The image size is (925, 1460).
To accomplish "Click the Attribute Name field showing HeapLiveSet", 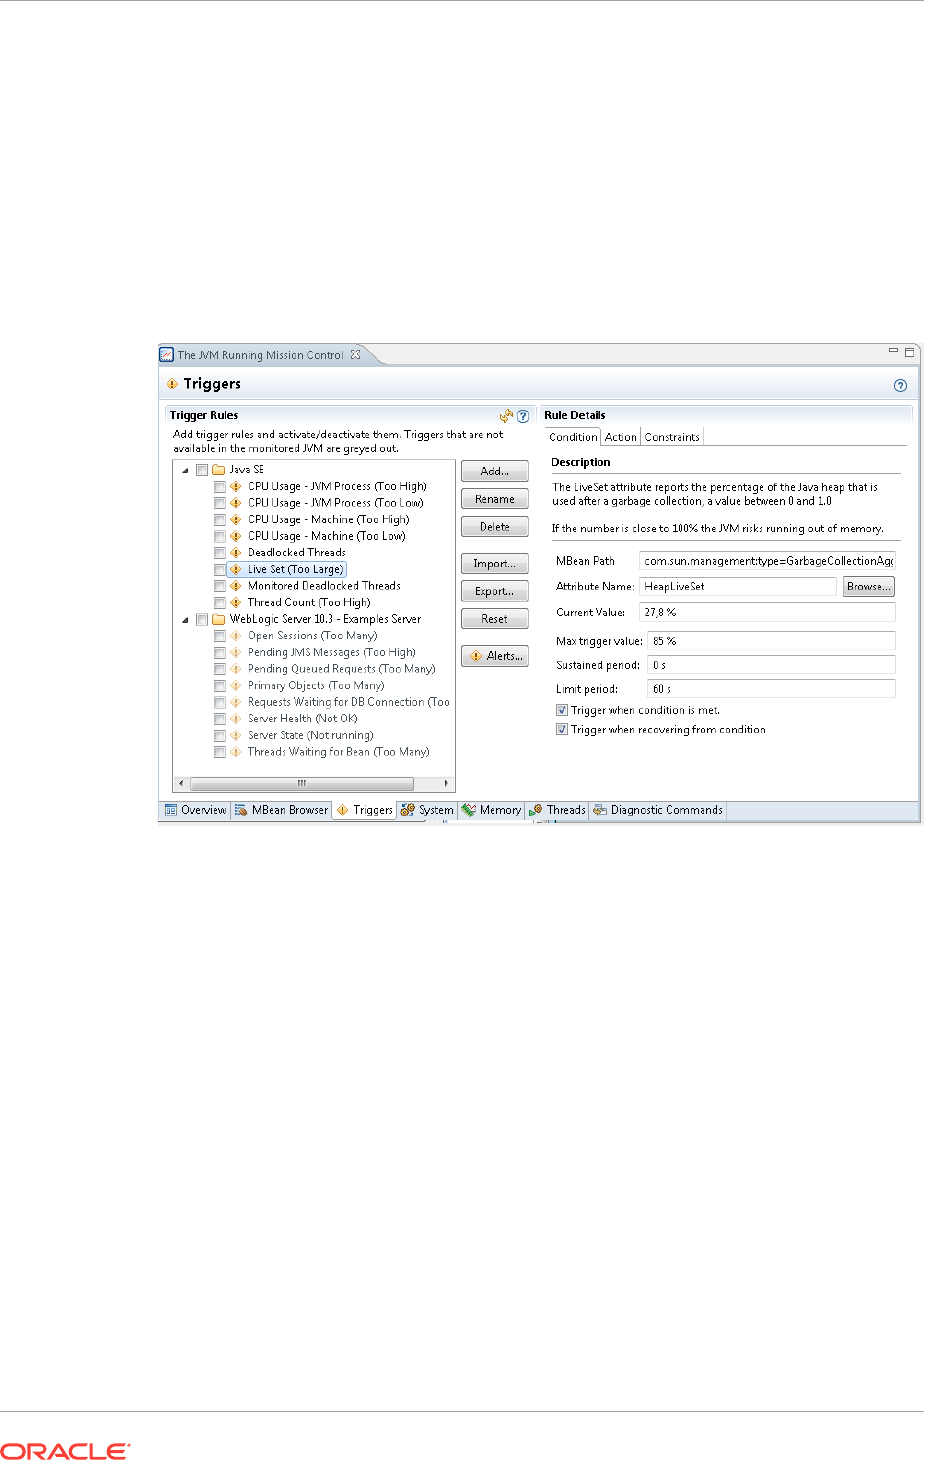I will click(x=738, y=587).
